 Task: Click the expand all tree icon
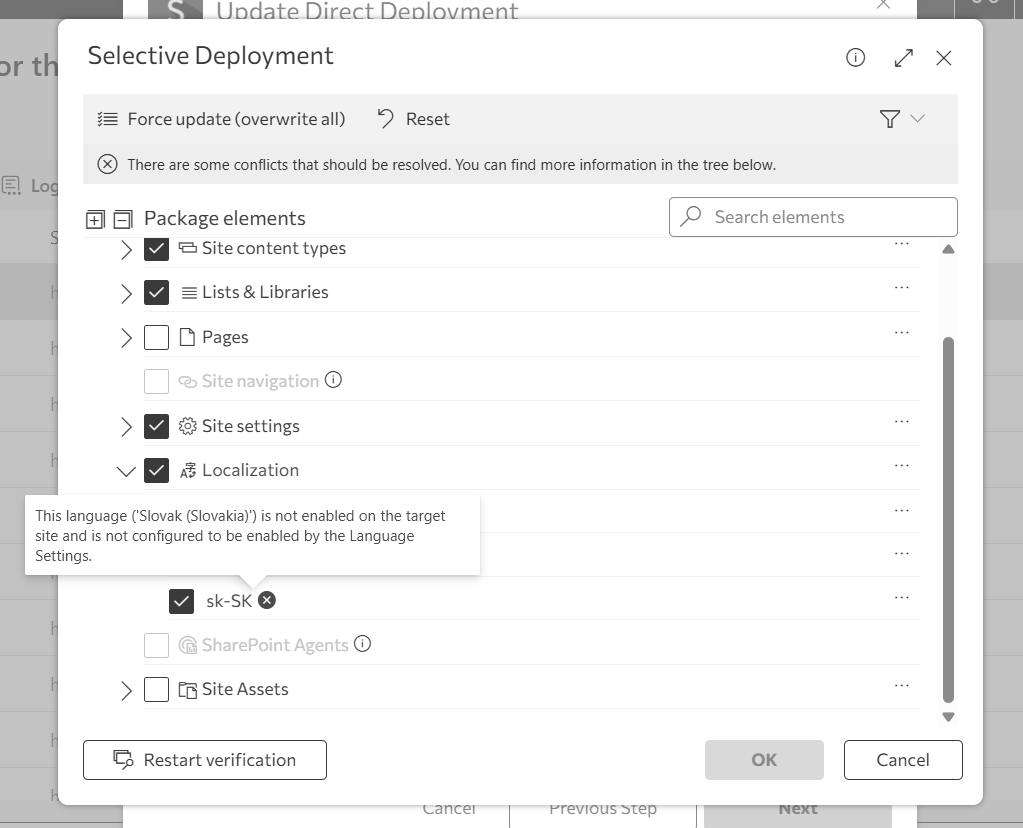[96, 219]
